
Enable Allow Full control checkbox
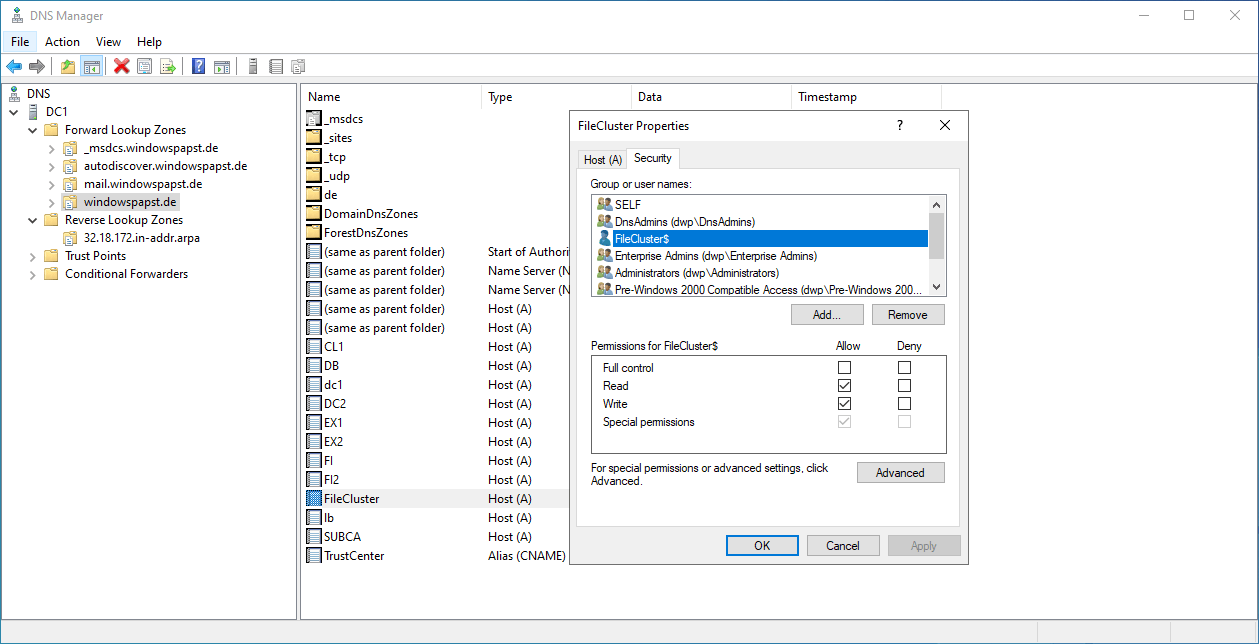(845, 368)
